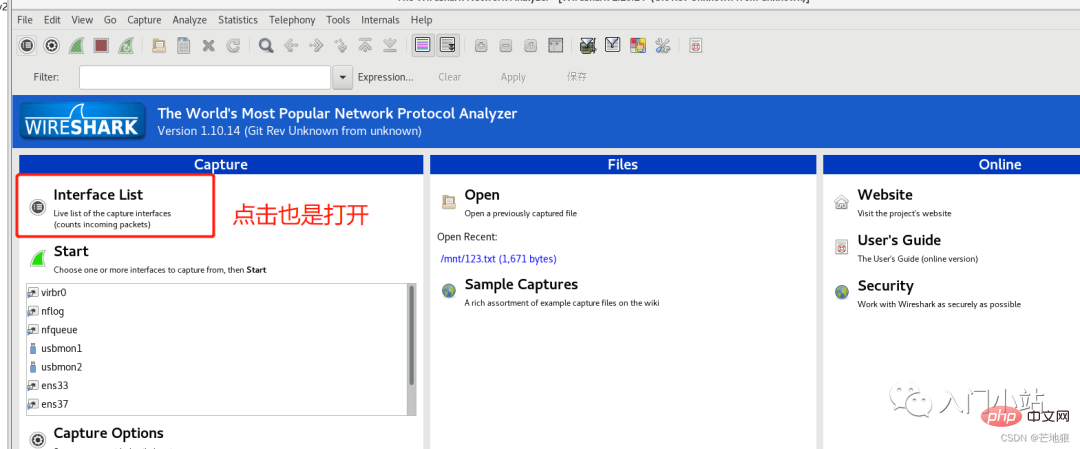Viewport: 1080px width, 449px height.
Task: Click the red stop capture icon
Action: point(101,46)
